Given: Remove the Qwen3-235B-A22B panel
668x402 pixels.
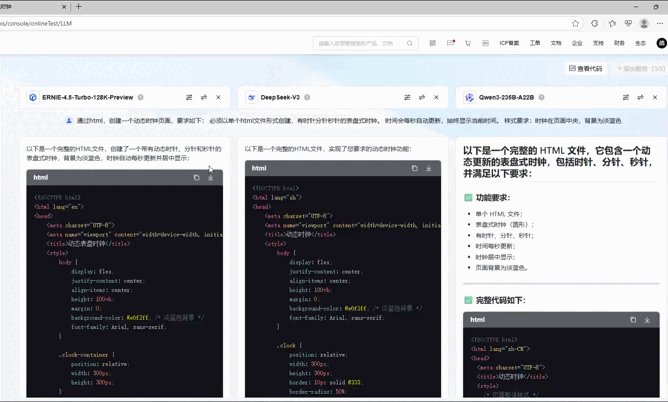Looking at the screenshot, I should tap(655, 98).
